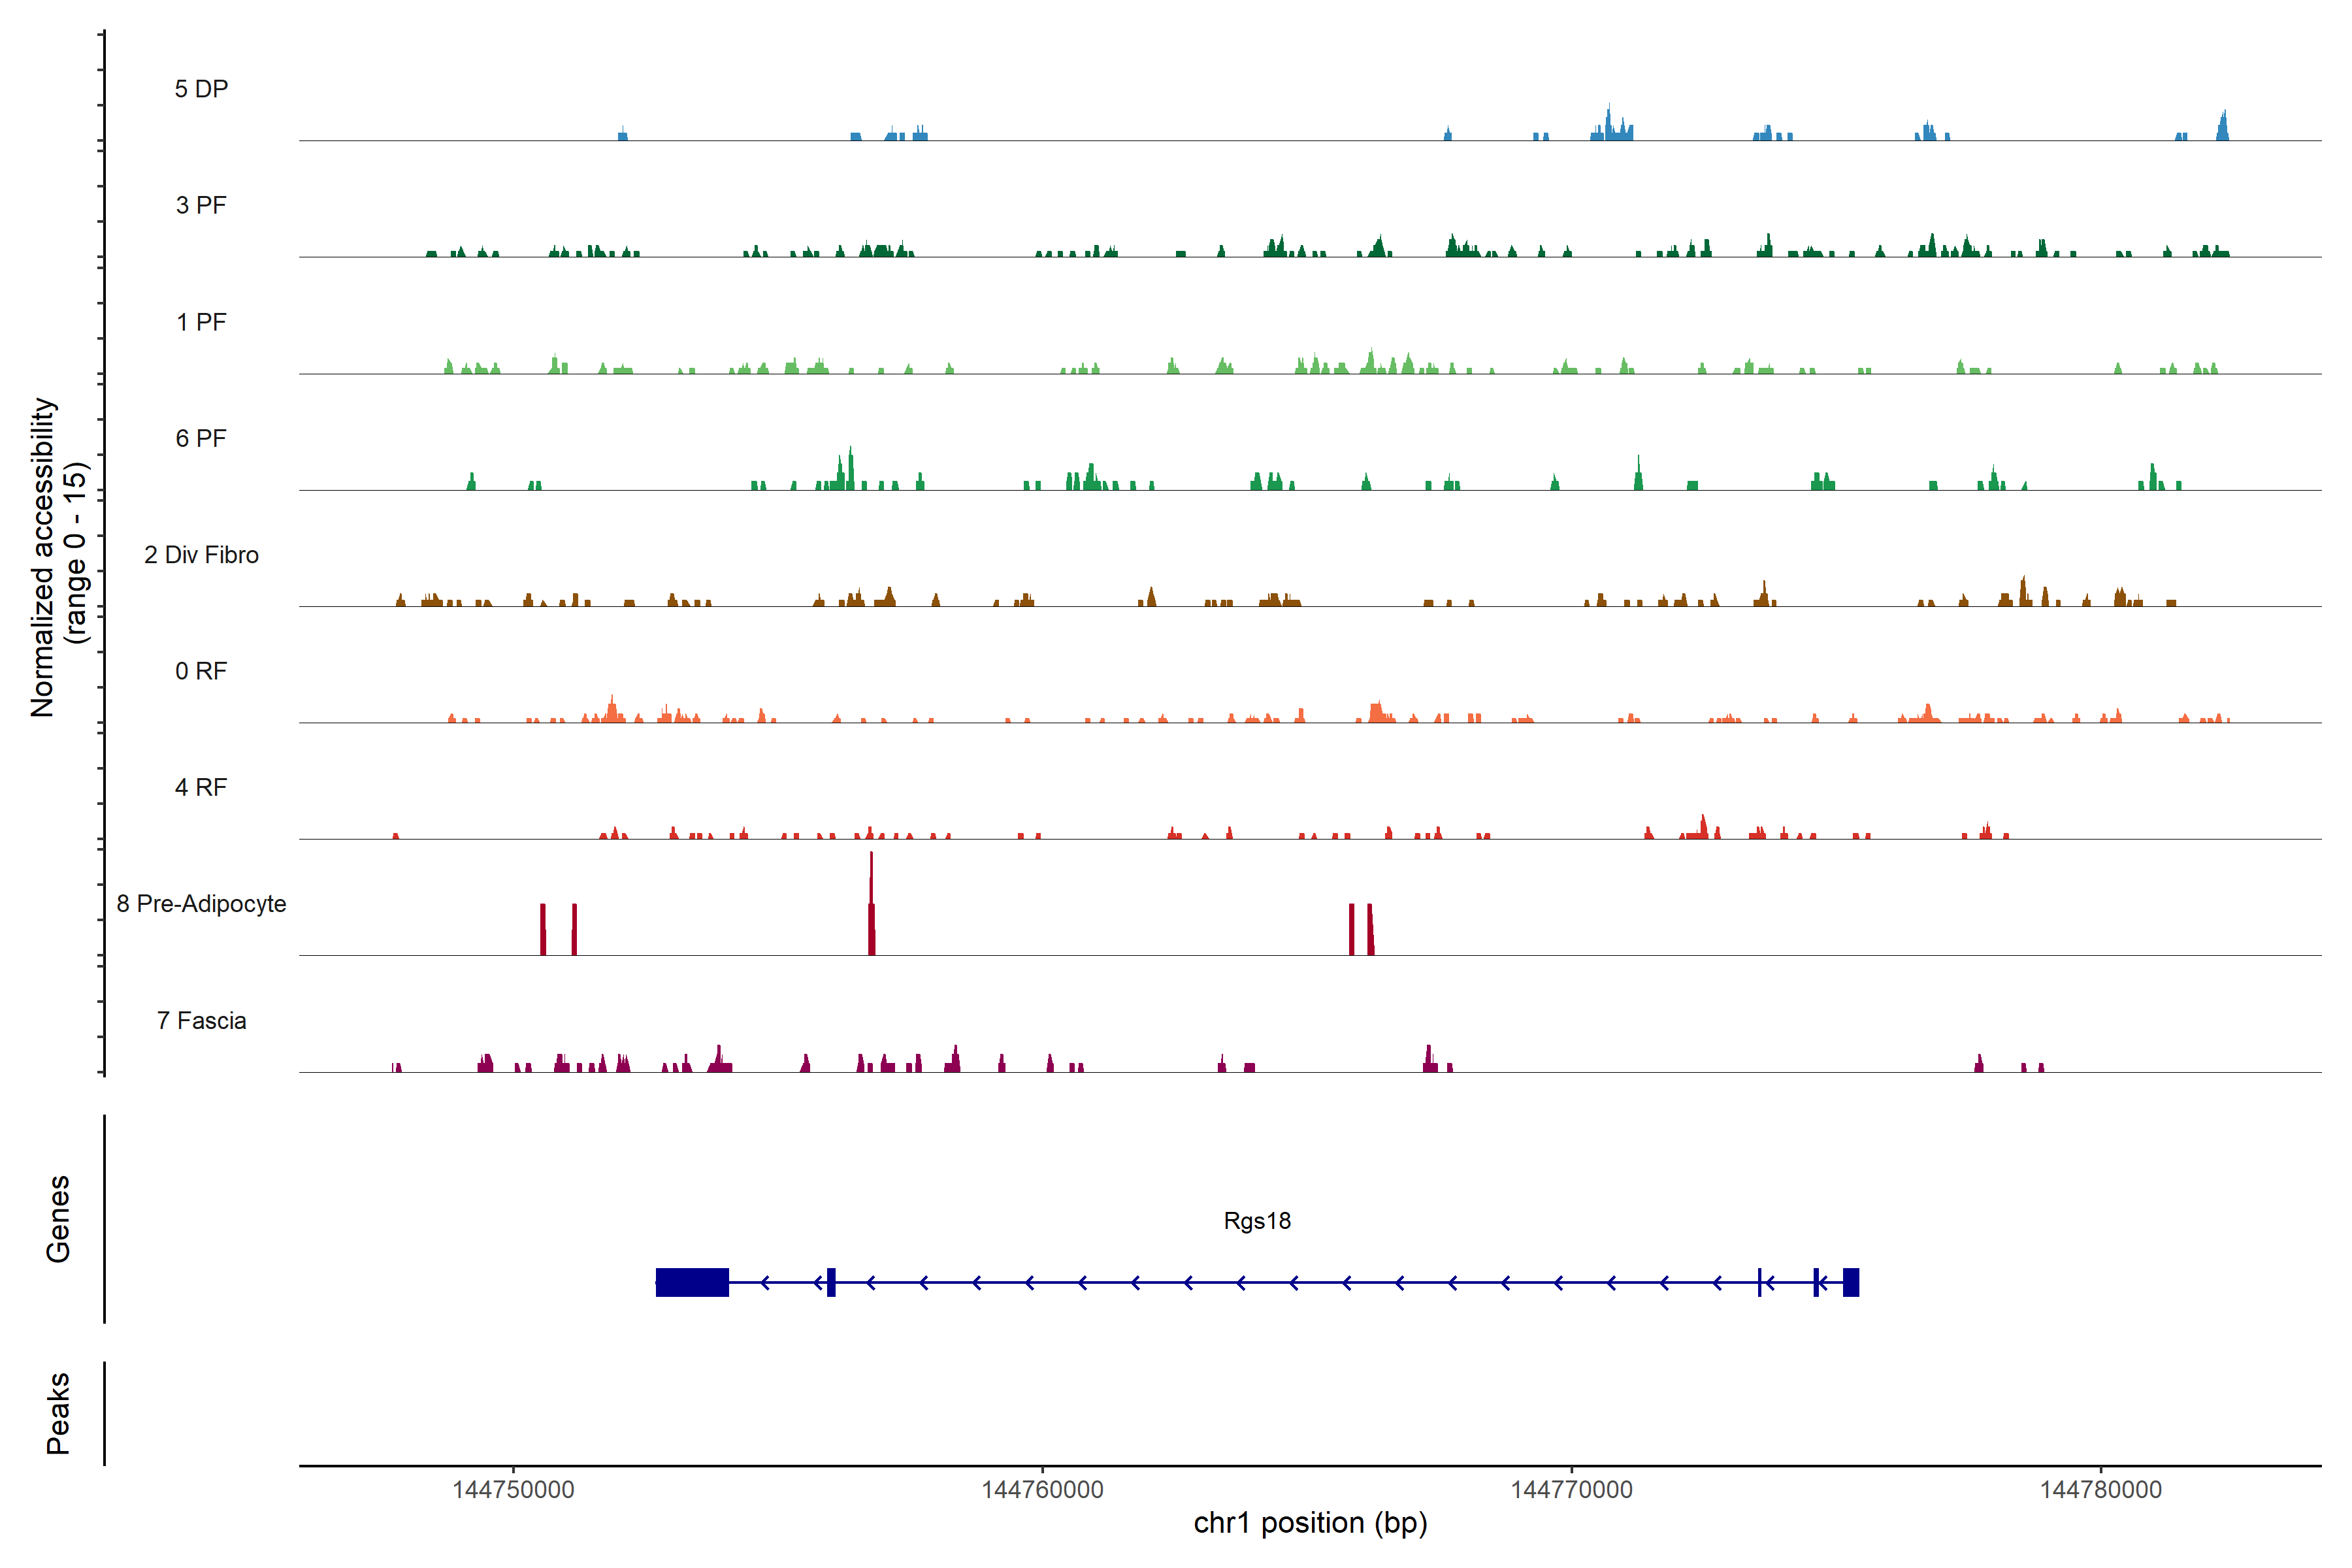
Task: Click the 4 RF track label
Action: (201, 787)
